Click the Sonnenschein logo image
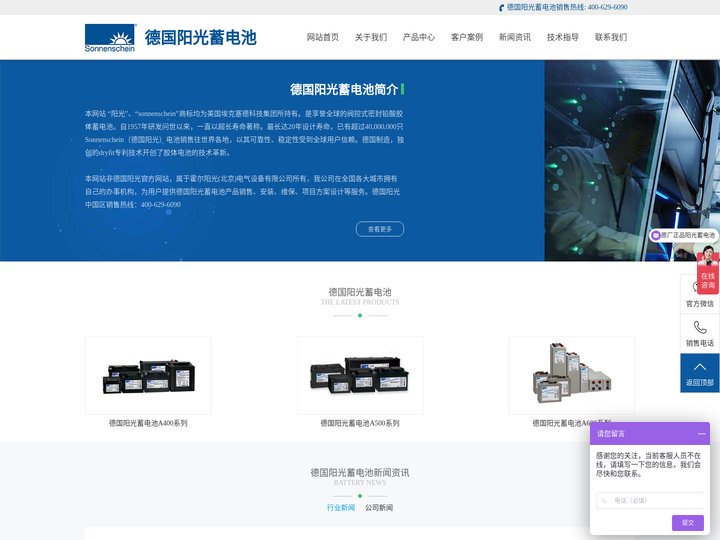This screenshot has height=540, width=720. pos(110,38)
